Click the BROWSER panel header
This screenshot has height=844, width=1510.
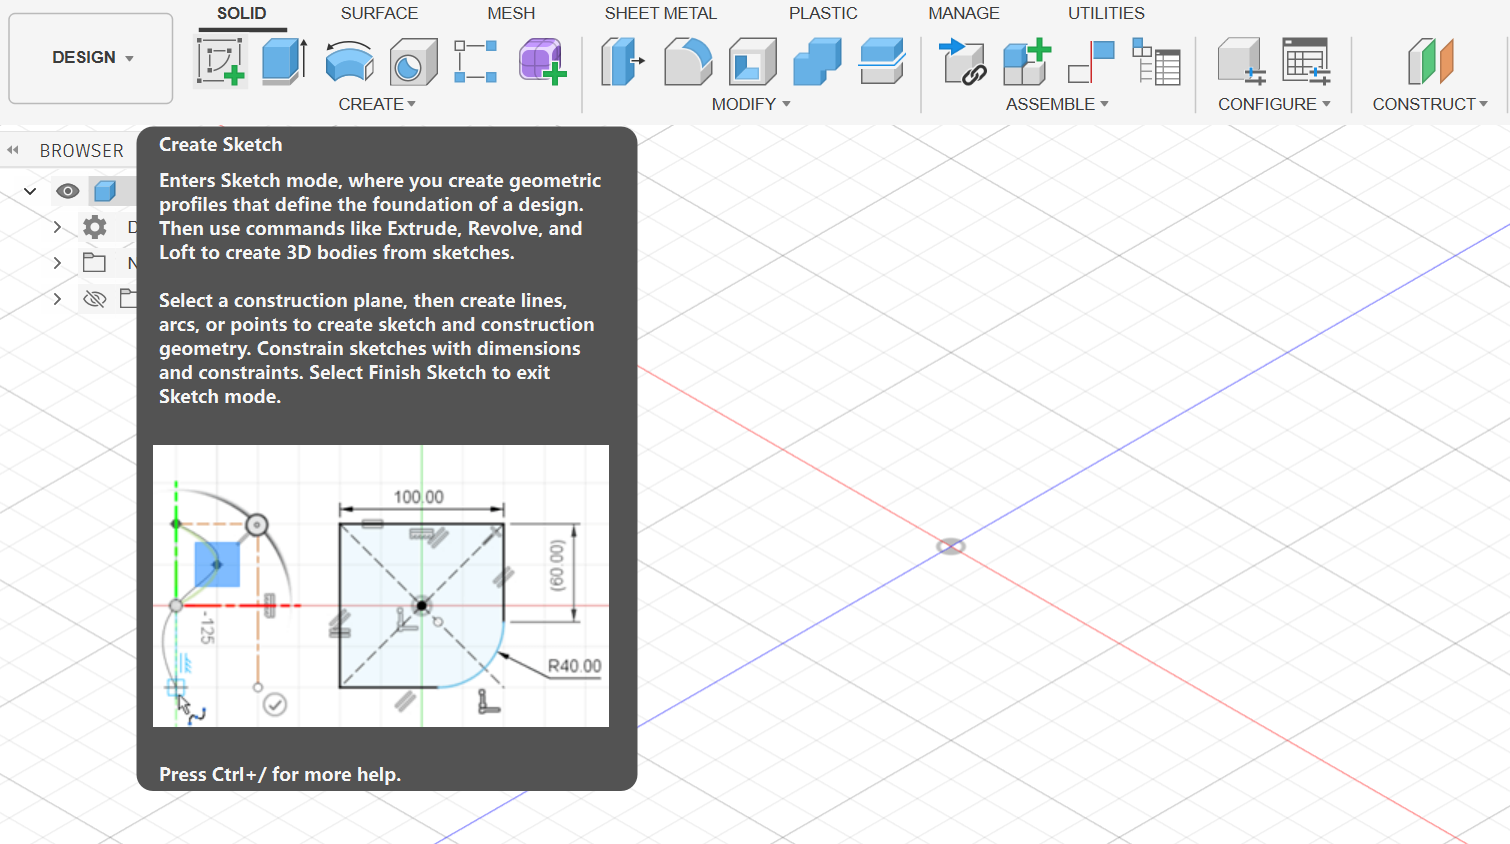(82, 150)
